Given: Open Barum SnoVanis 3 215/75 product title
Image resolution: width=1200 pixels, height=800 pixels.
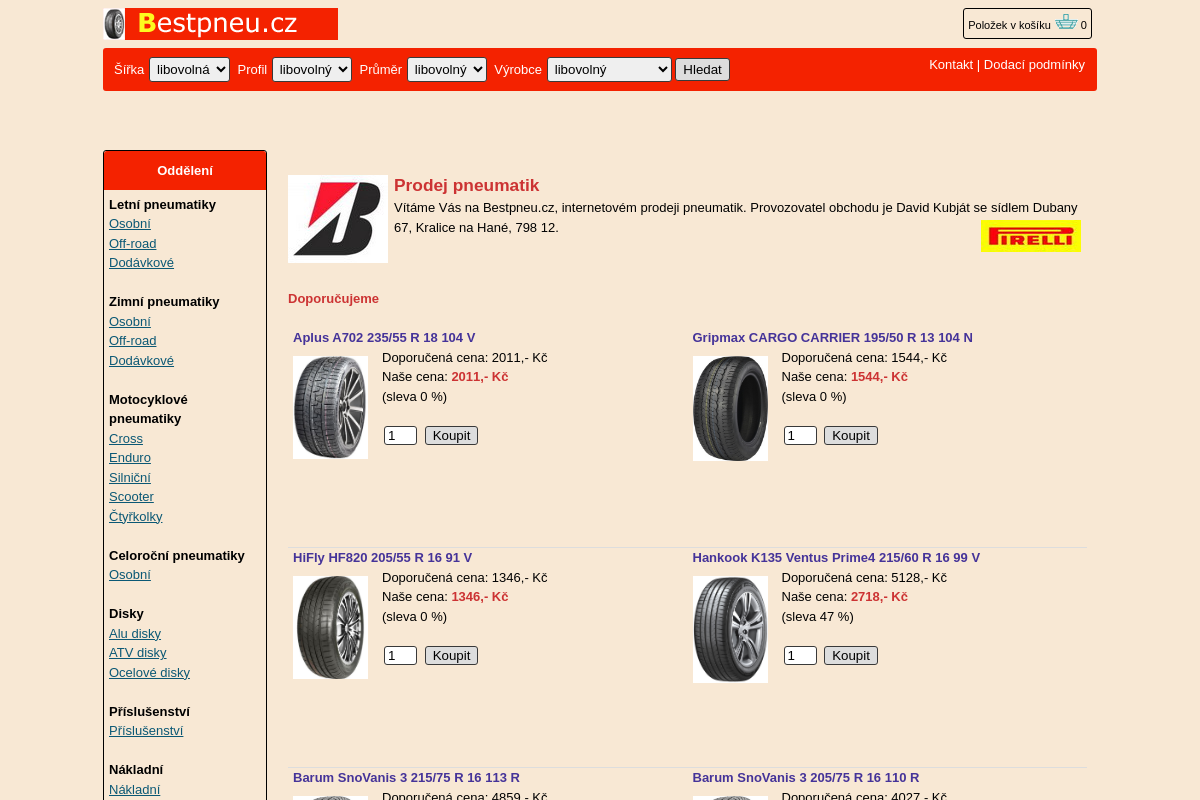Looking at the screenshot, I should click(x=406, y=778).
